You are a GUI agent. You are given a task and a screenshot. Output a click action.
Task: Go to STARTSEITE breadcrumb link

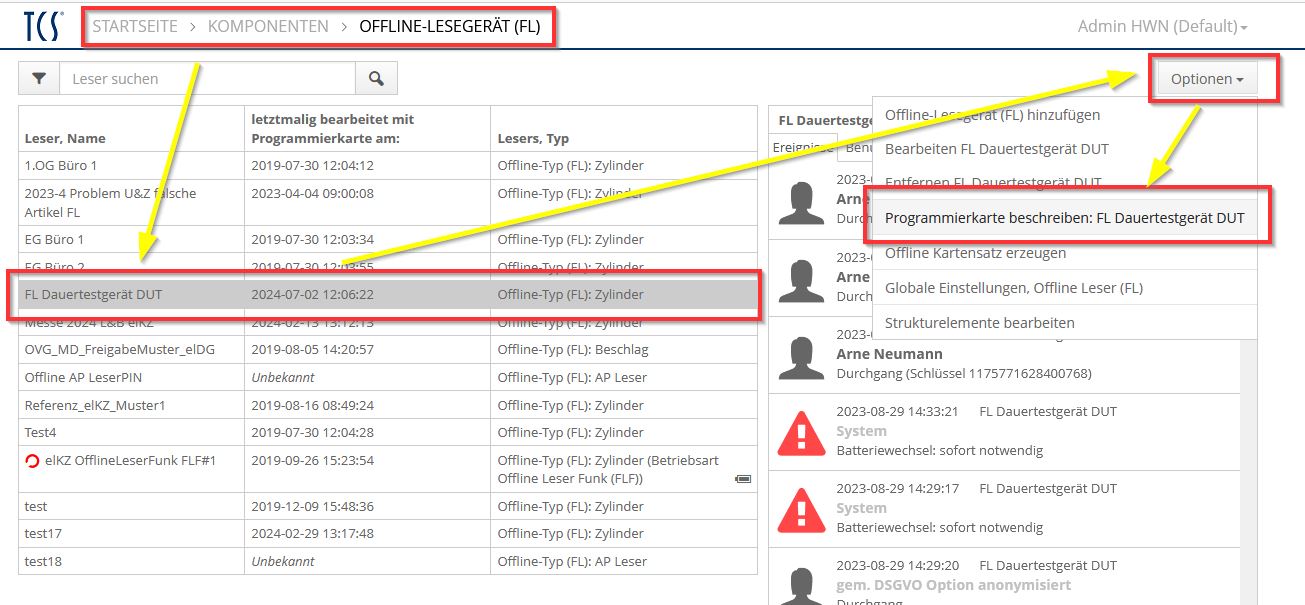[135, 27]
